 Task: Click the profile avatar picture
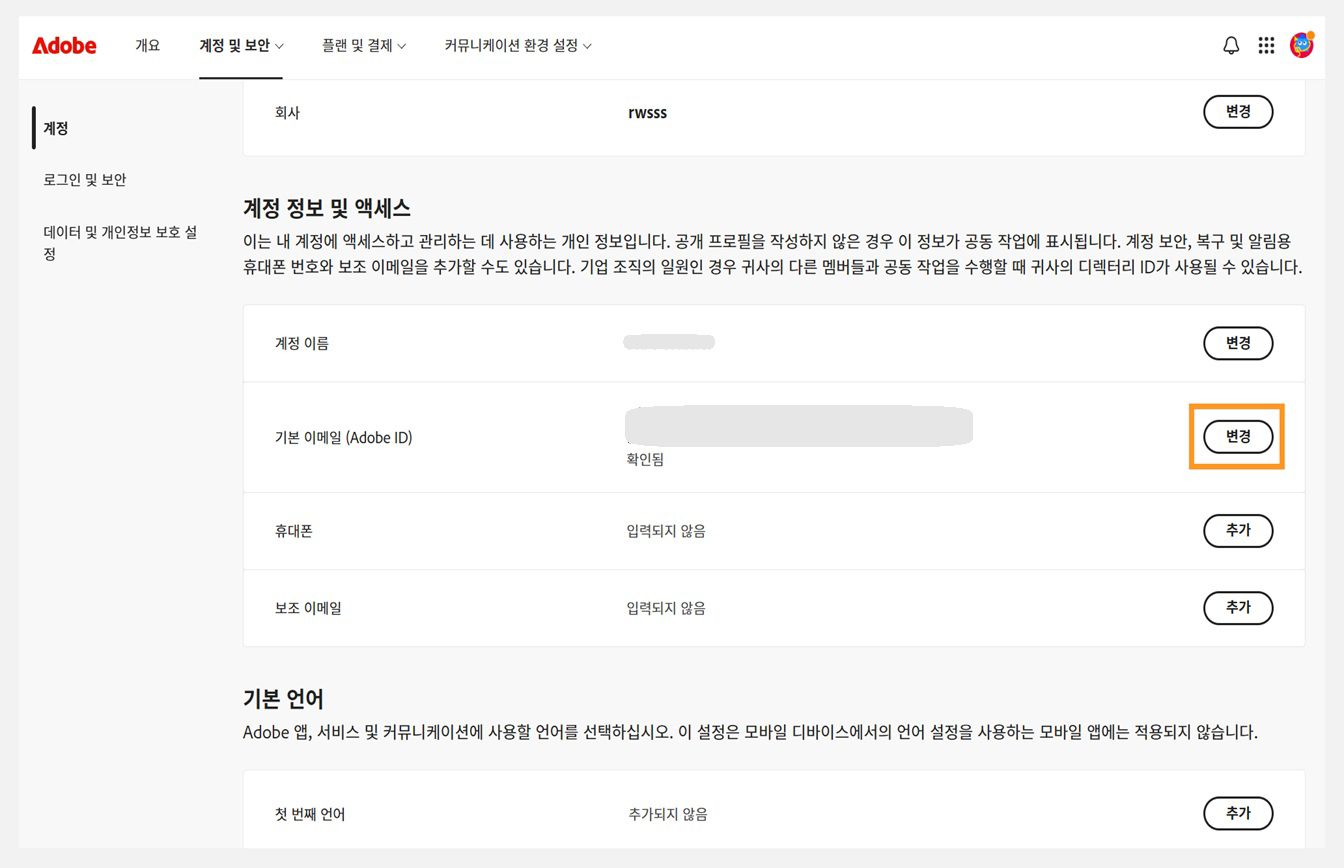pyautogui.click(x=1303, y=45)
